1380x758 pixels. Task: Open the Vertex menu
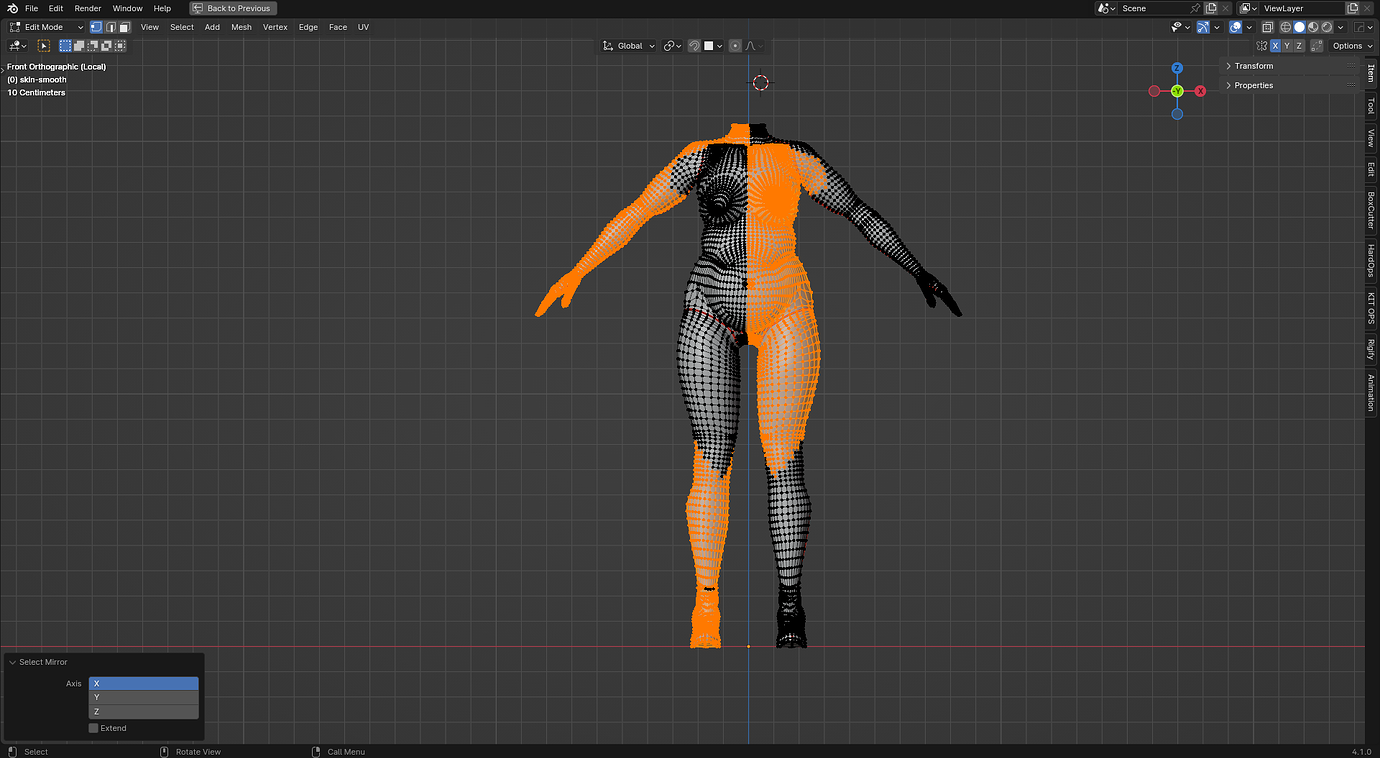point(275,27)
